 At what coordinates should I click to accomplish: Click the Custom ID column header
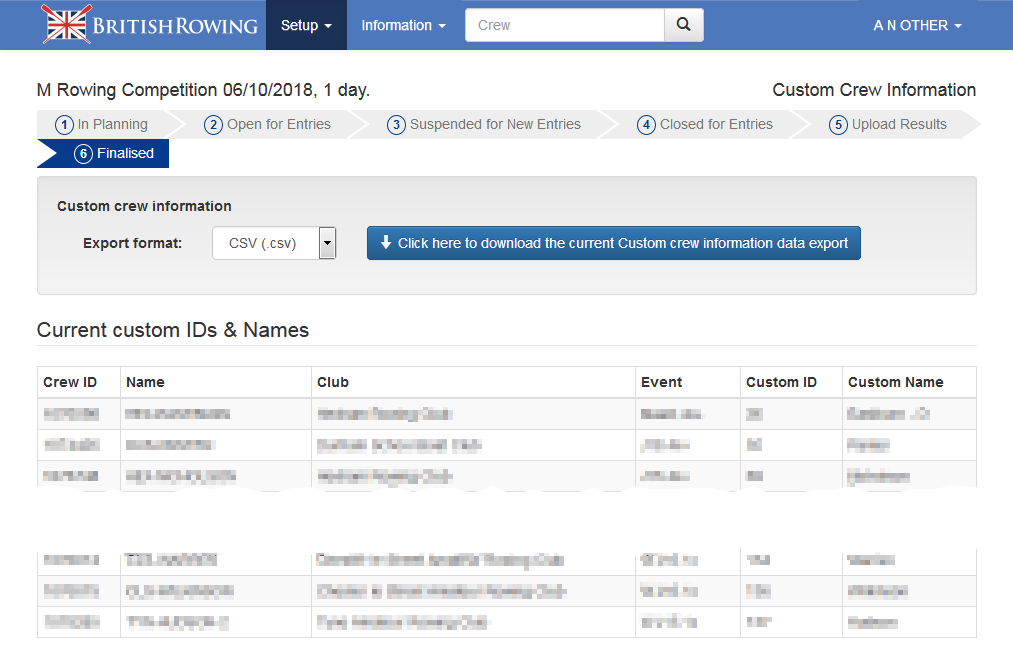[x=781, y=382]
